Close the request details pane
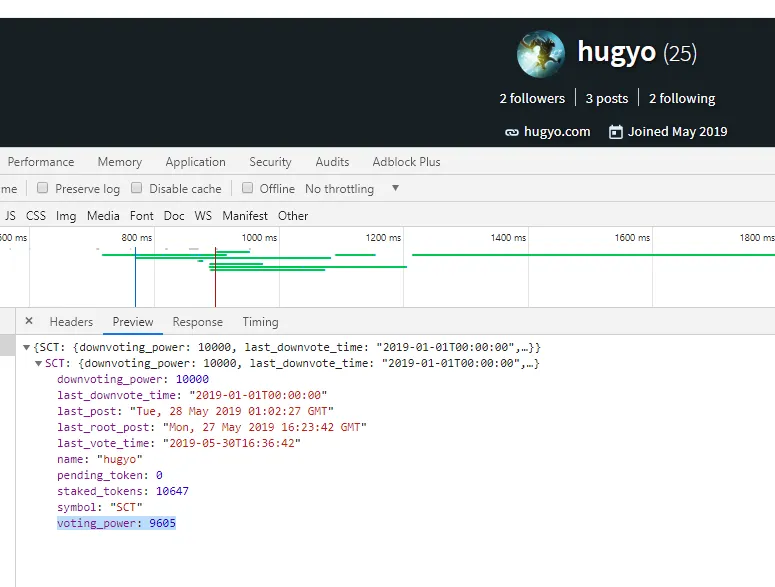775x587 pixels. coord(29,321)
